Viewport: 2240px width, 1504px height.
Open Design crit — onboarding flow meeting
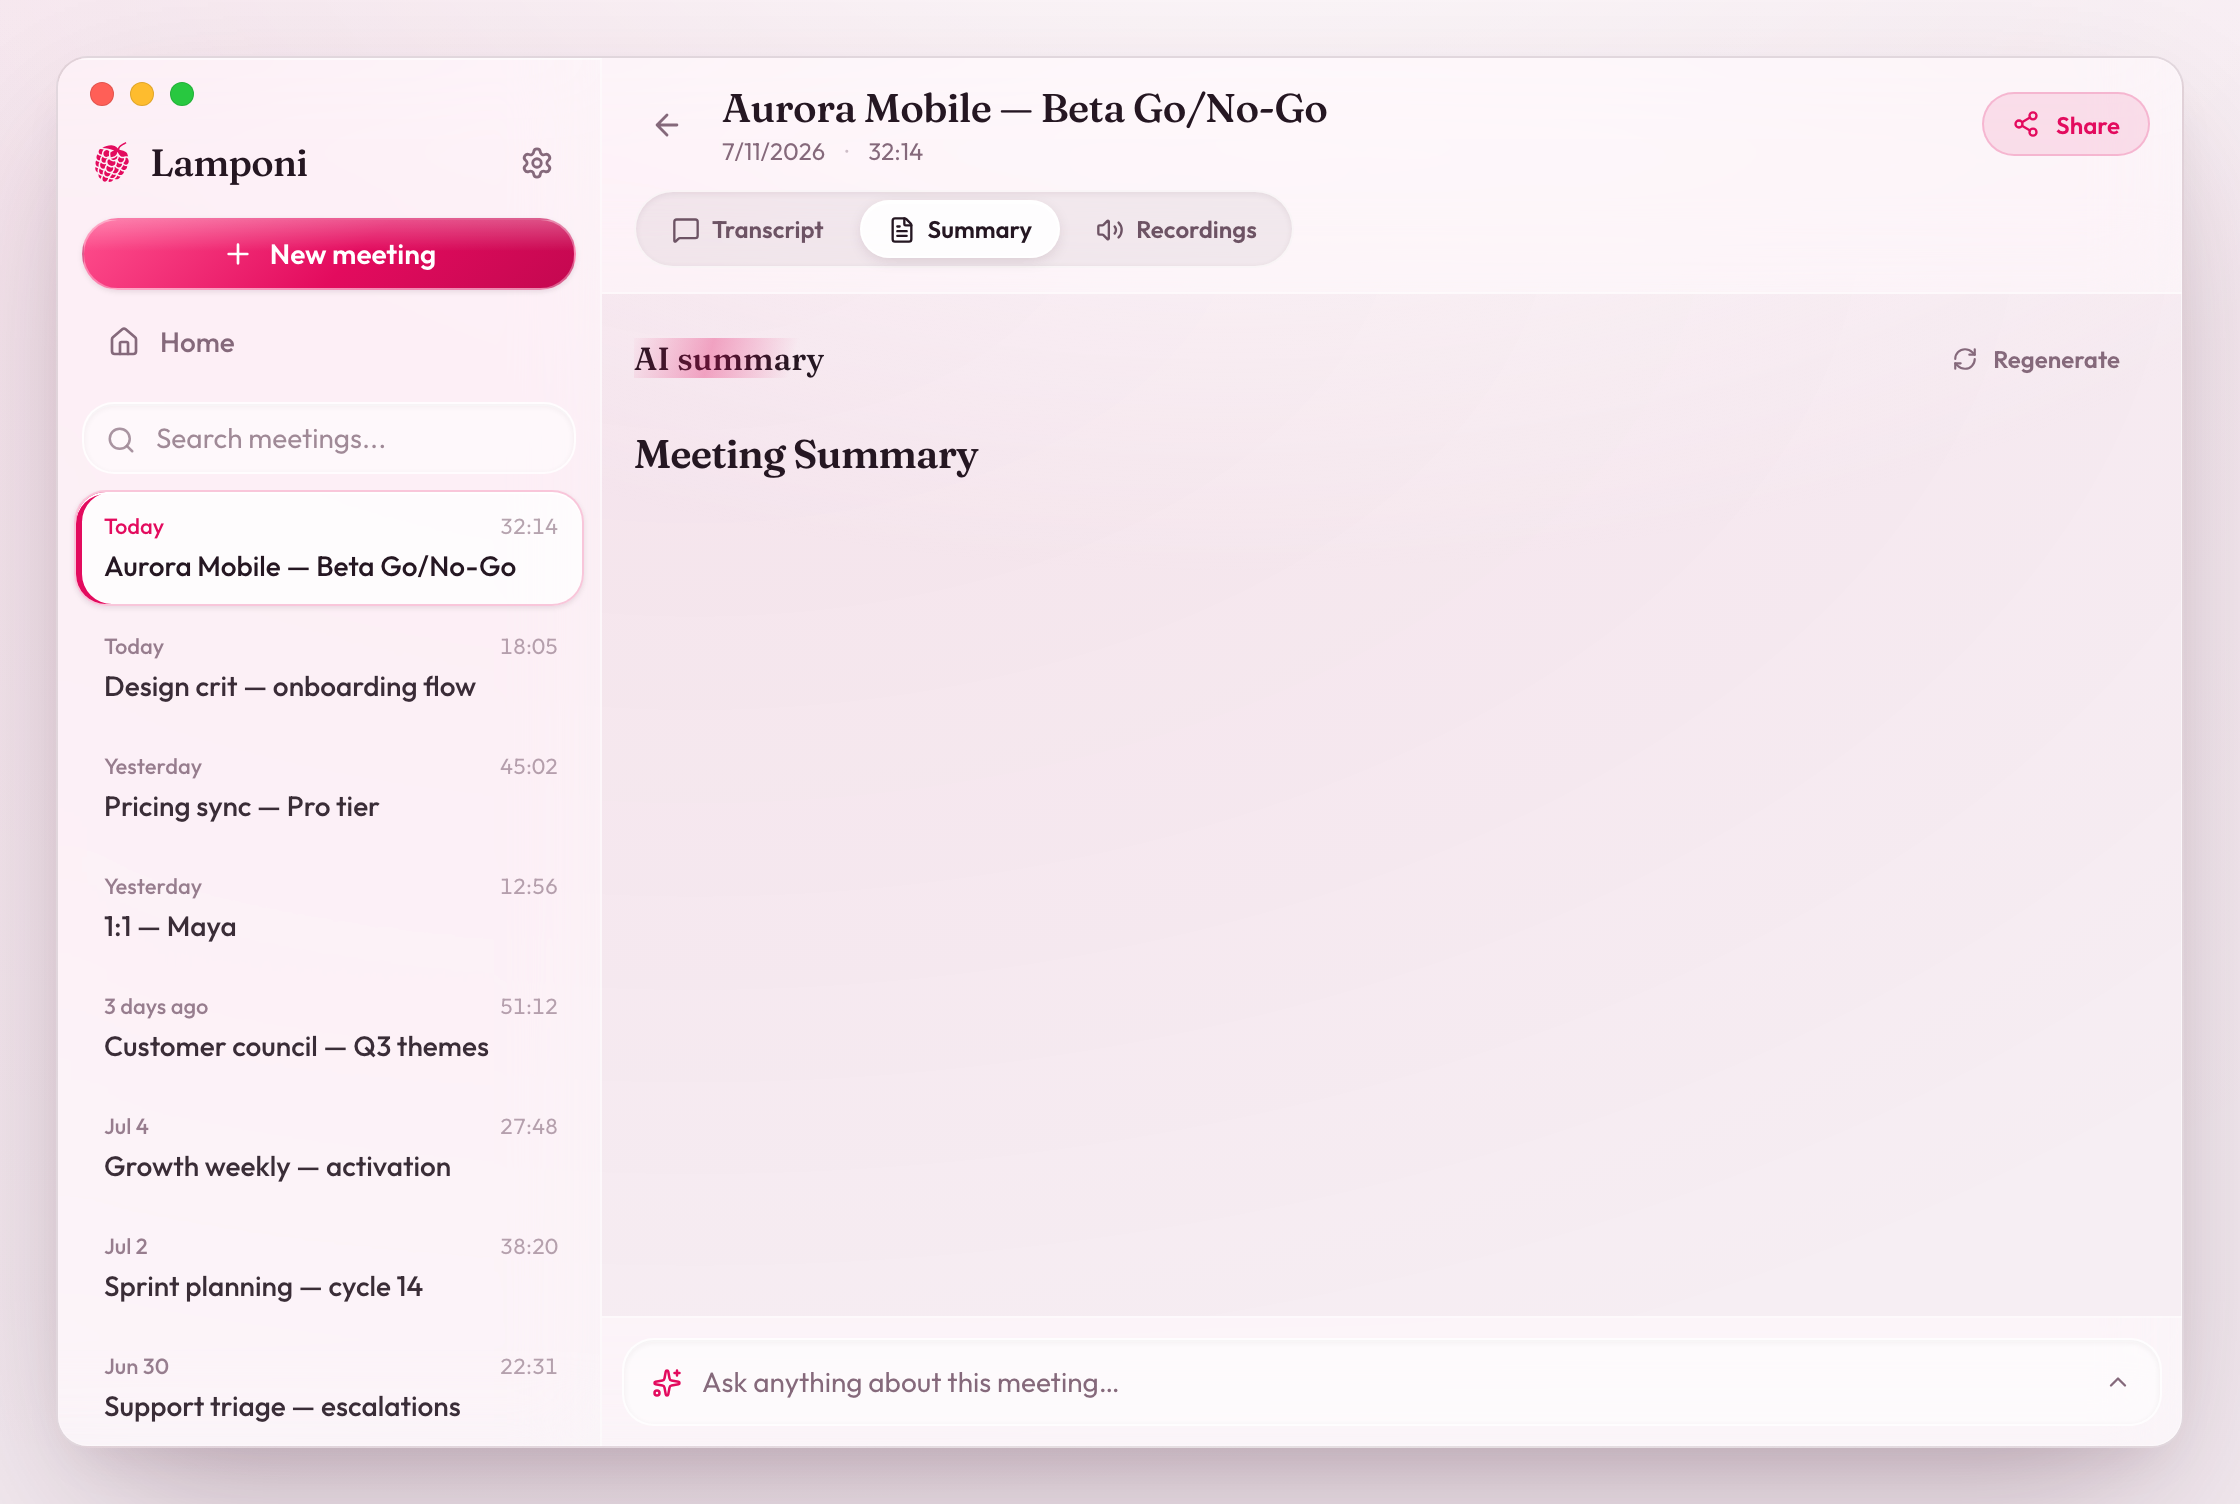click(x=329, y=668)
